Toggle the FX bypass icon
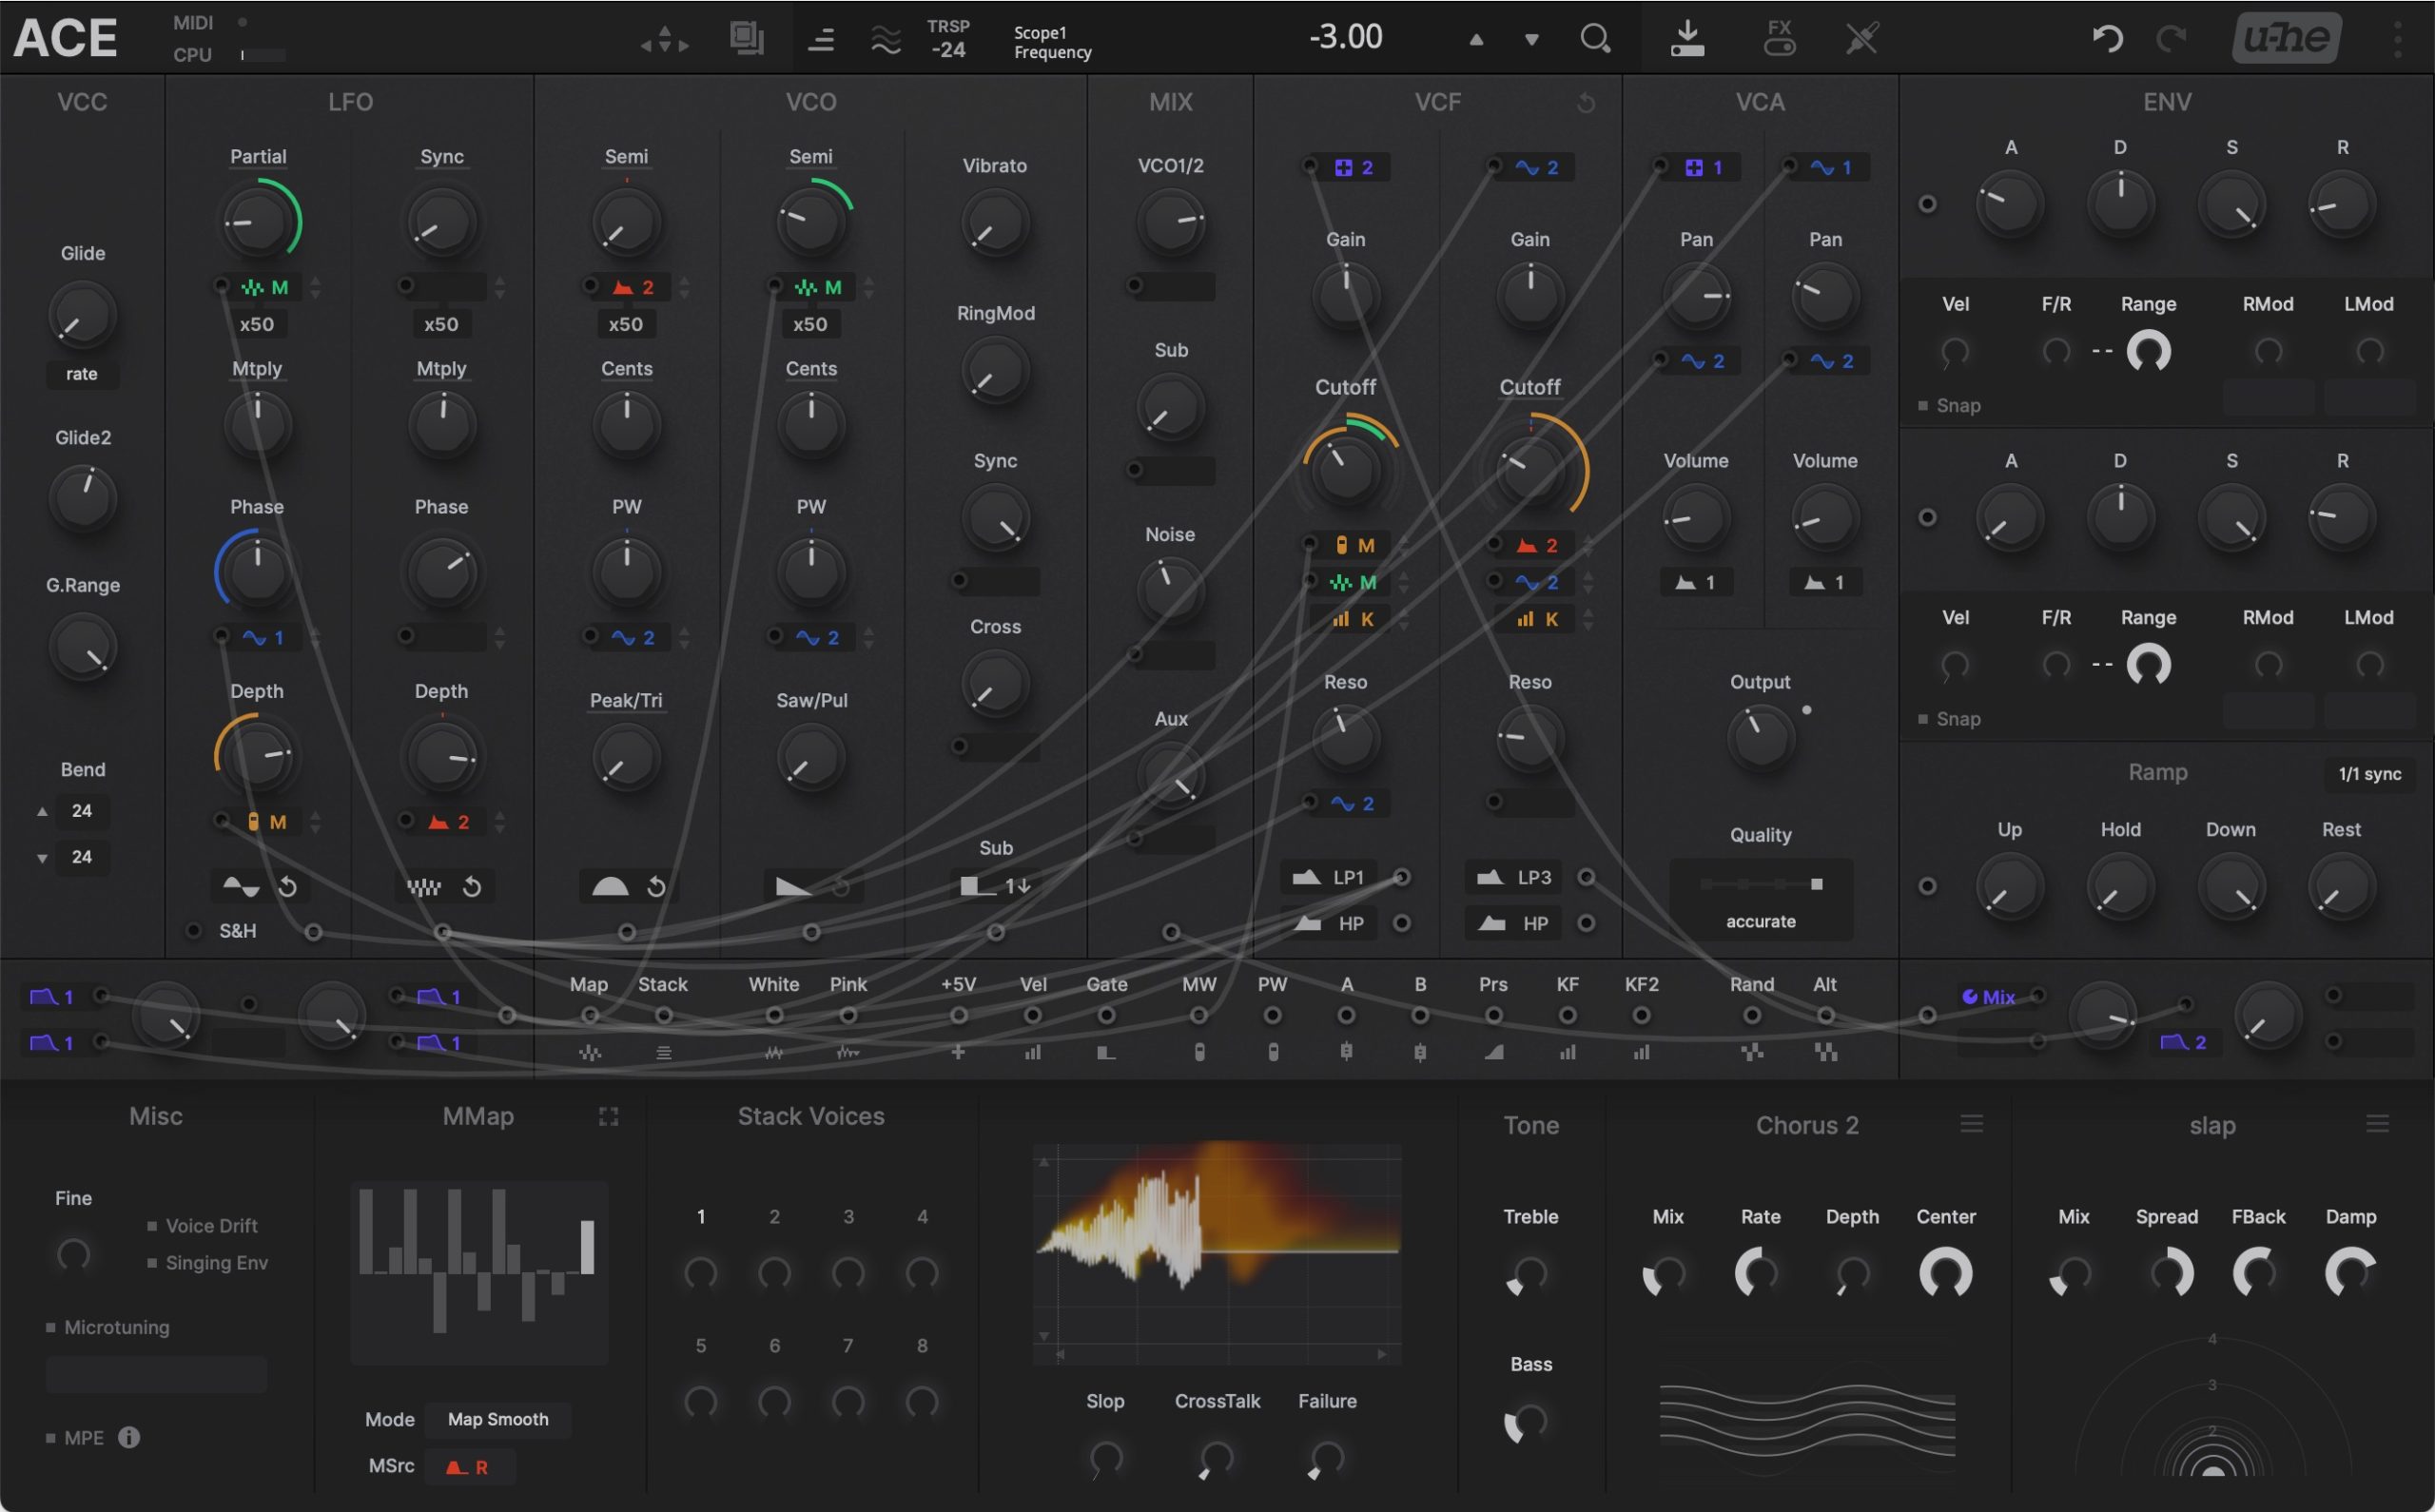The width and height of the screenshot is (2435, 1512). (x=1779, y=38)
